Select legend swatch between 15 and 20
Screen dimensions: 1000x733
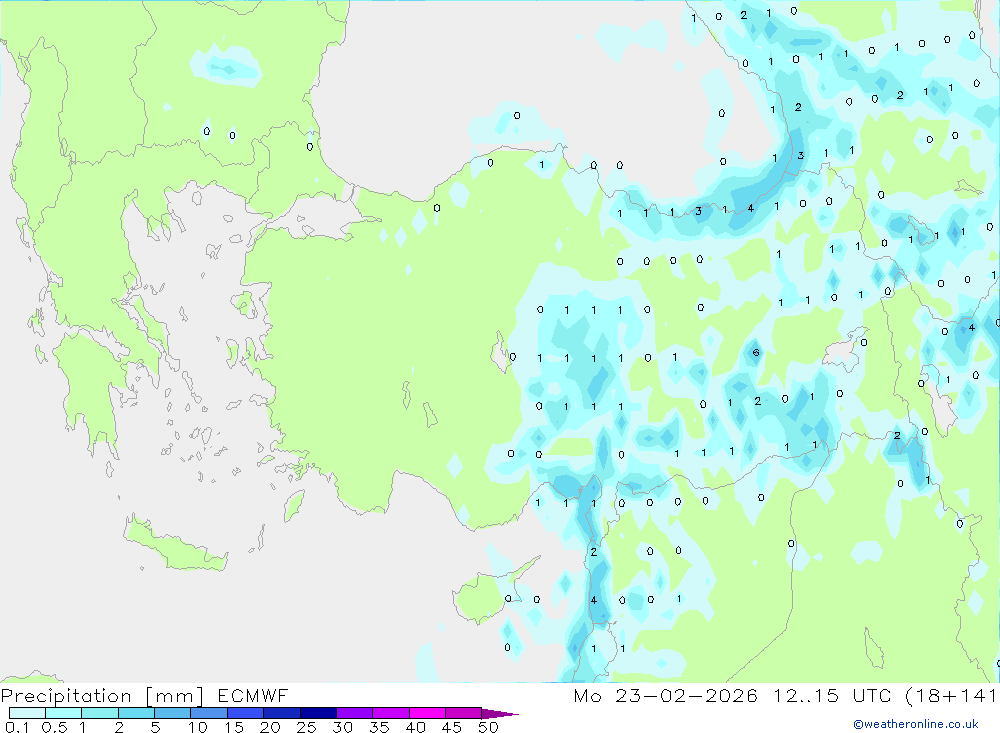[246, 713]
